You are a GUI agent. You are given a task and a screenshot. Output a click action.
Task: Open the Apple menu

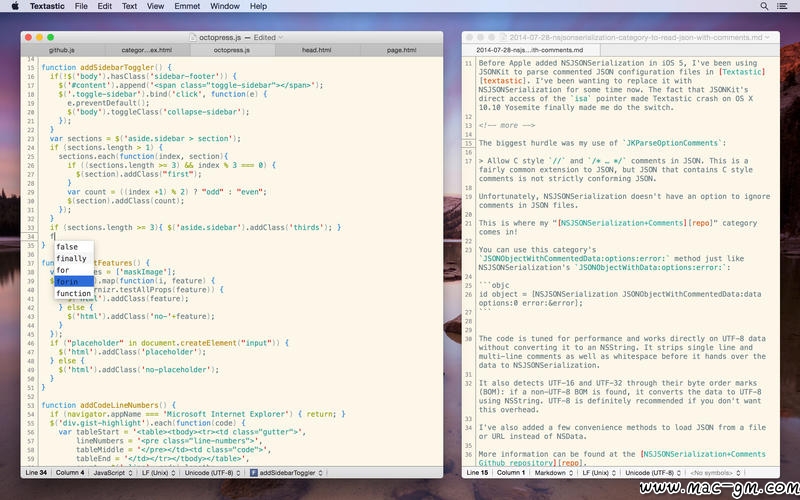[15, 6]
